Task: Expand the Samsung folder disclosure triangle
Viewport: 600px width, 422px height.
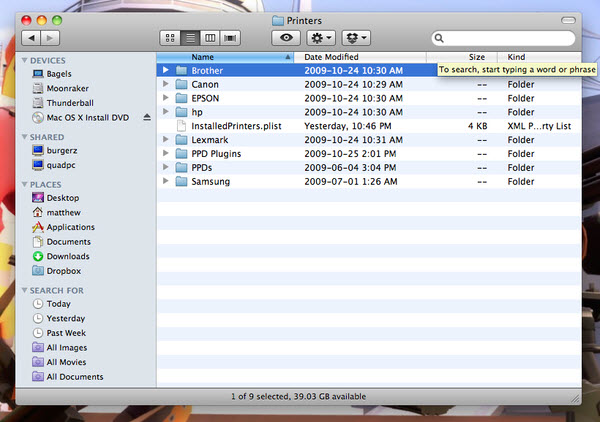Action: click(166, 181)
